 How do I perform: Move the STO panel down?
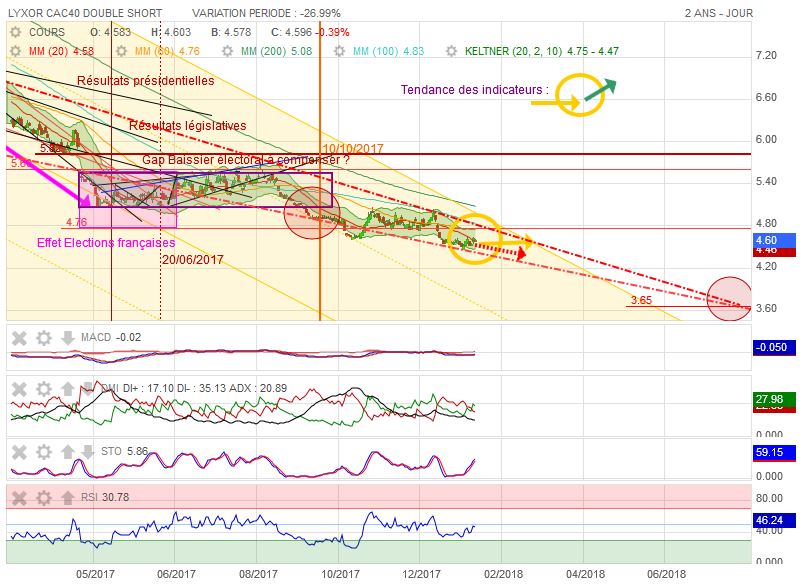click(88, 452)
